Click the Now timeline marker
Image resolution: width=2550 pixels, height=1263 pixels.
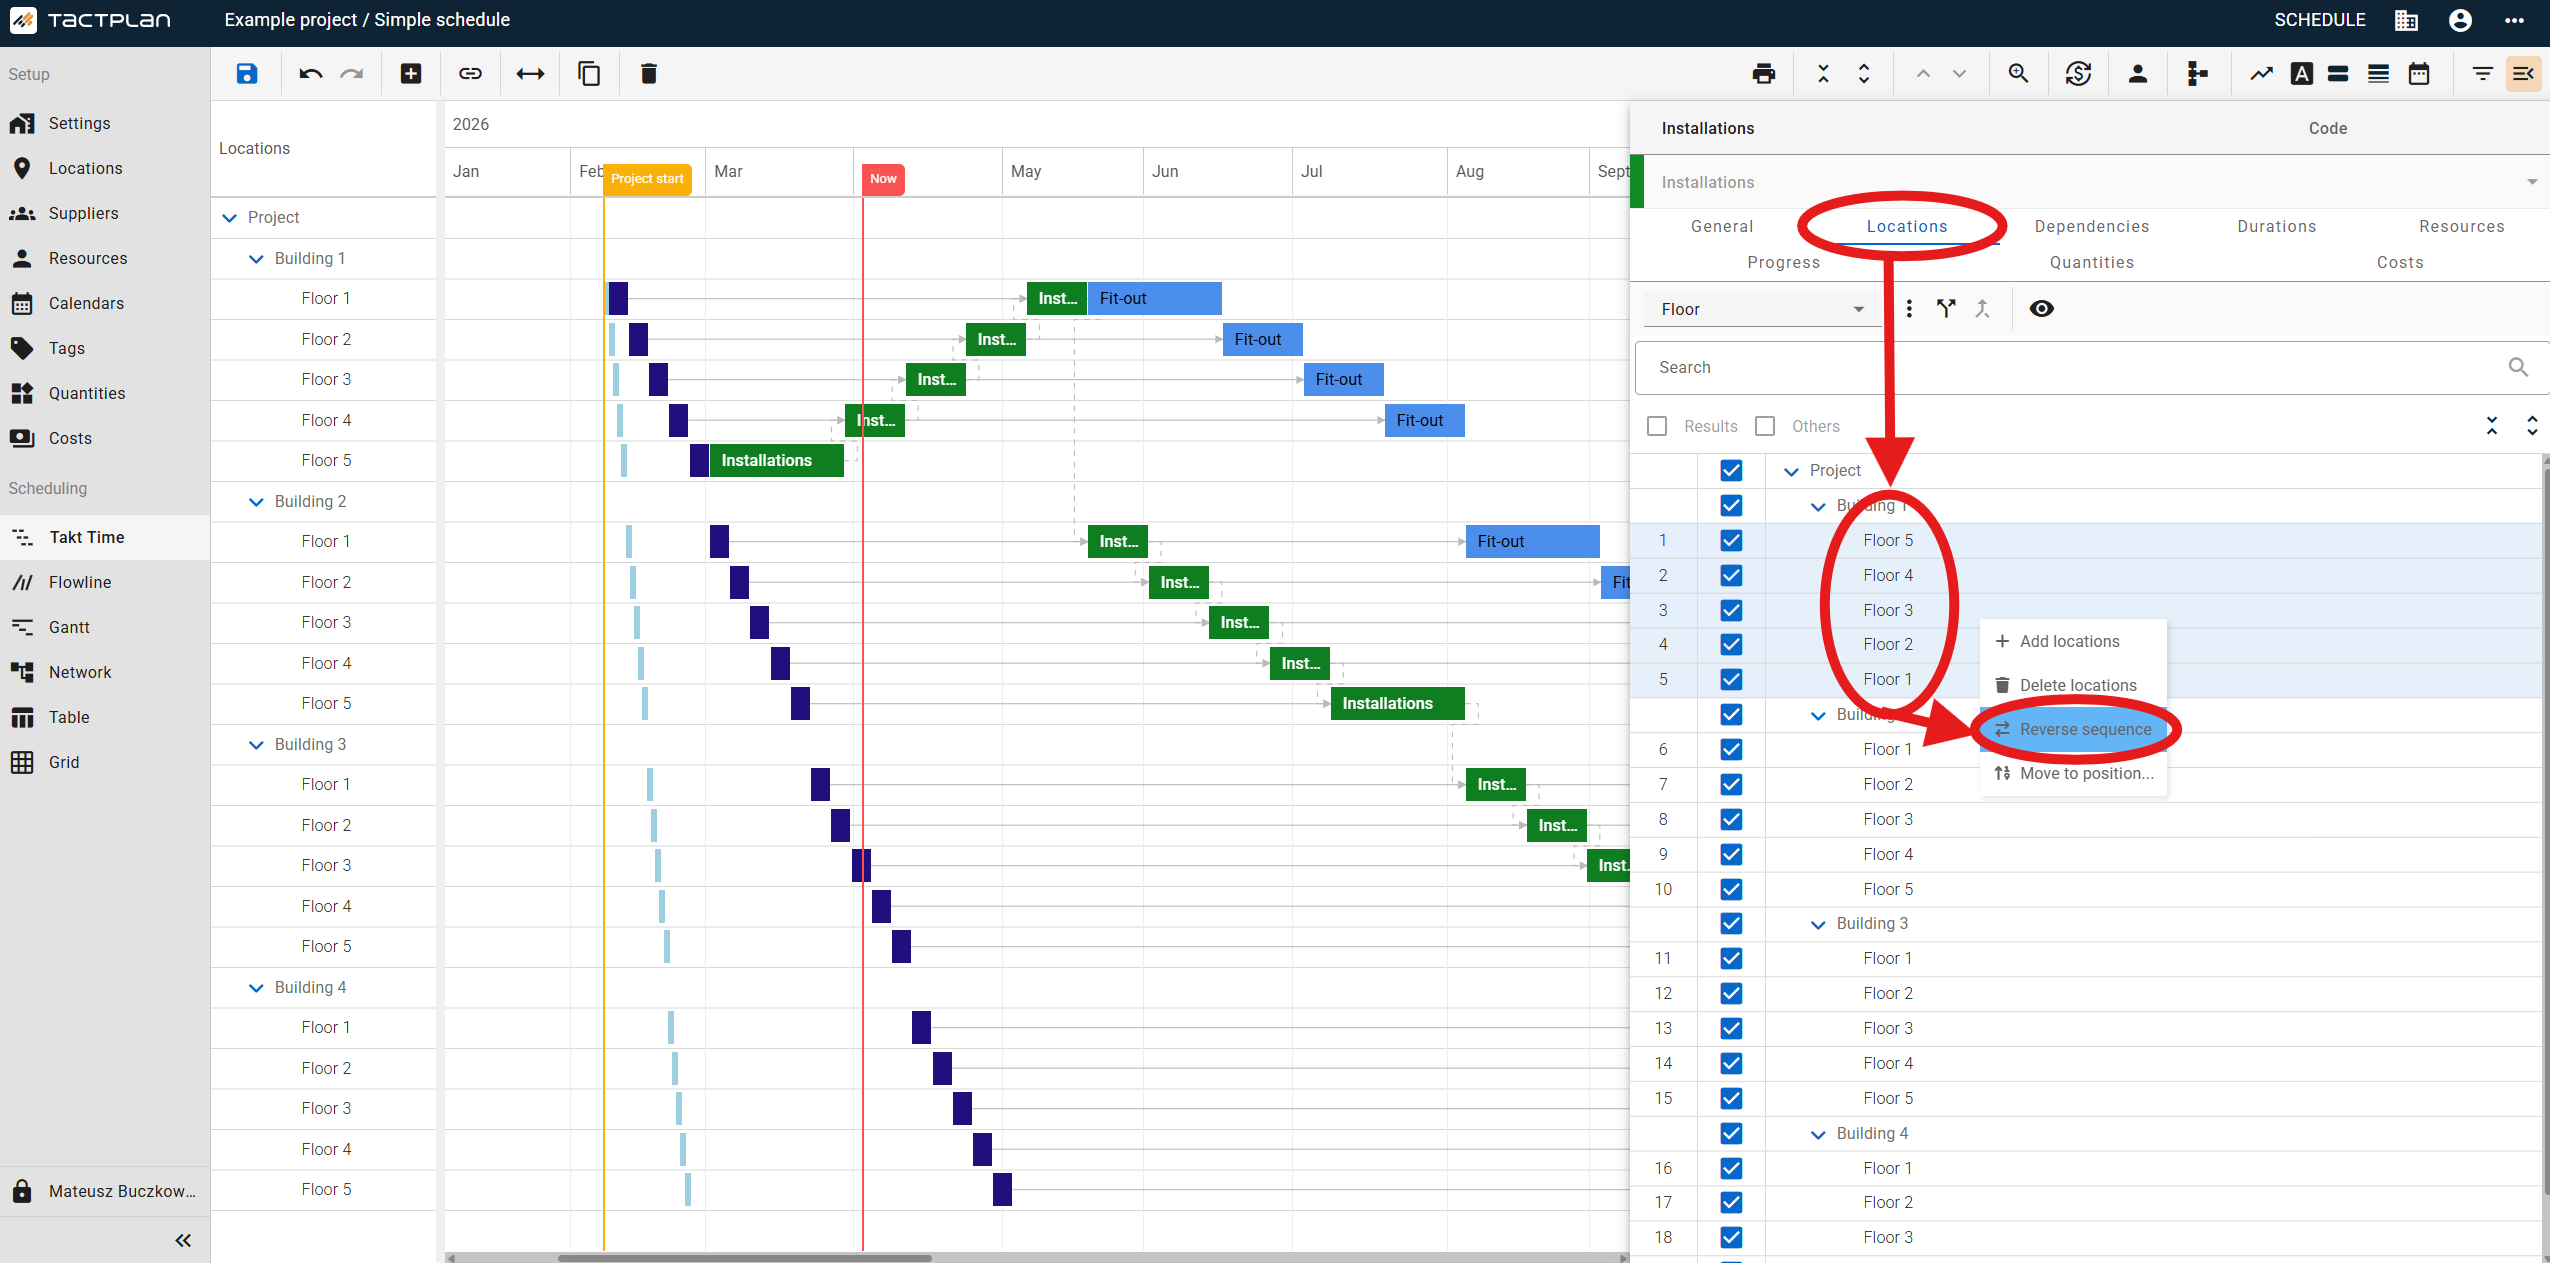coord(883,179)
